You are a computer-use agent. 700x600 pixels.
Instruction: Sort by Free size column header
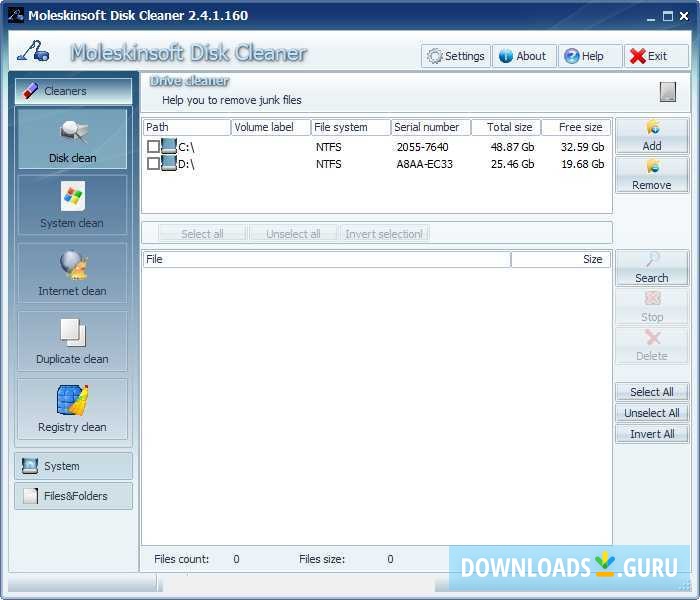(x=576, y=127)
